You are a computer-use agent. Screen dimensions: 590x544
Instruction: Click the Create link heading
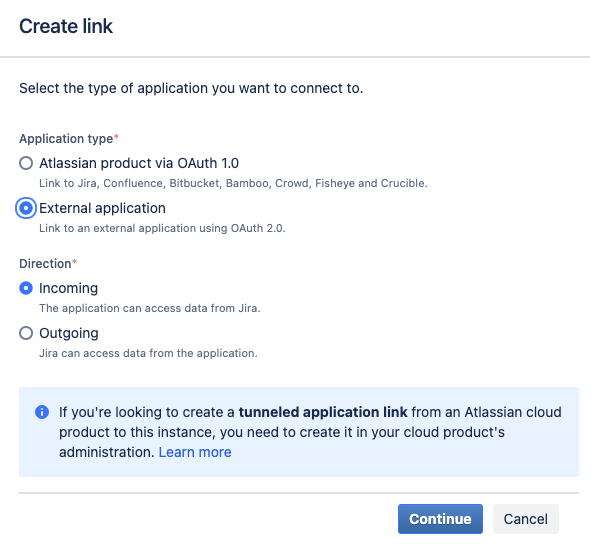click(x=66, y=26)
